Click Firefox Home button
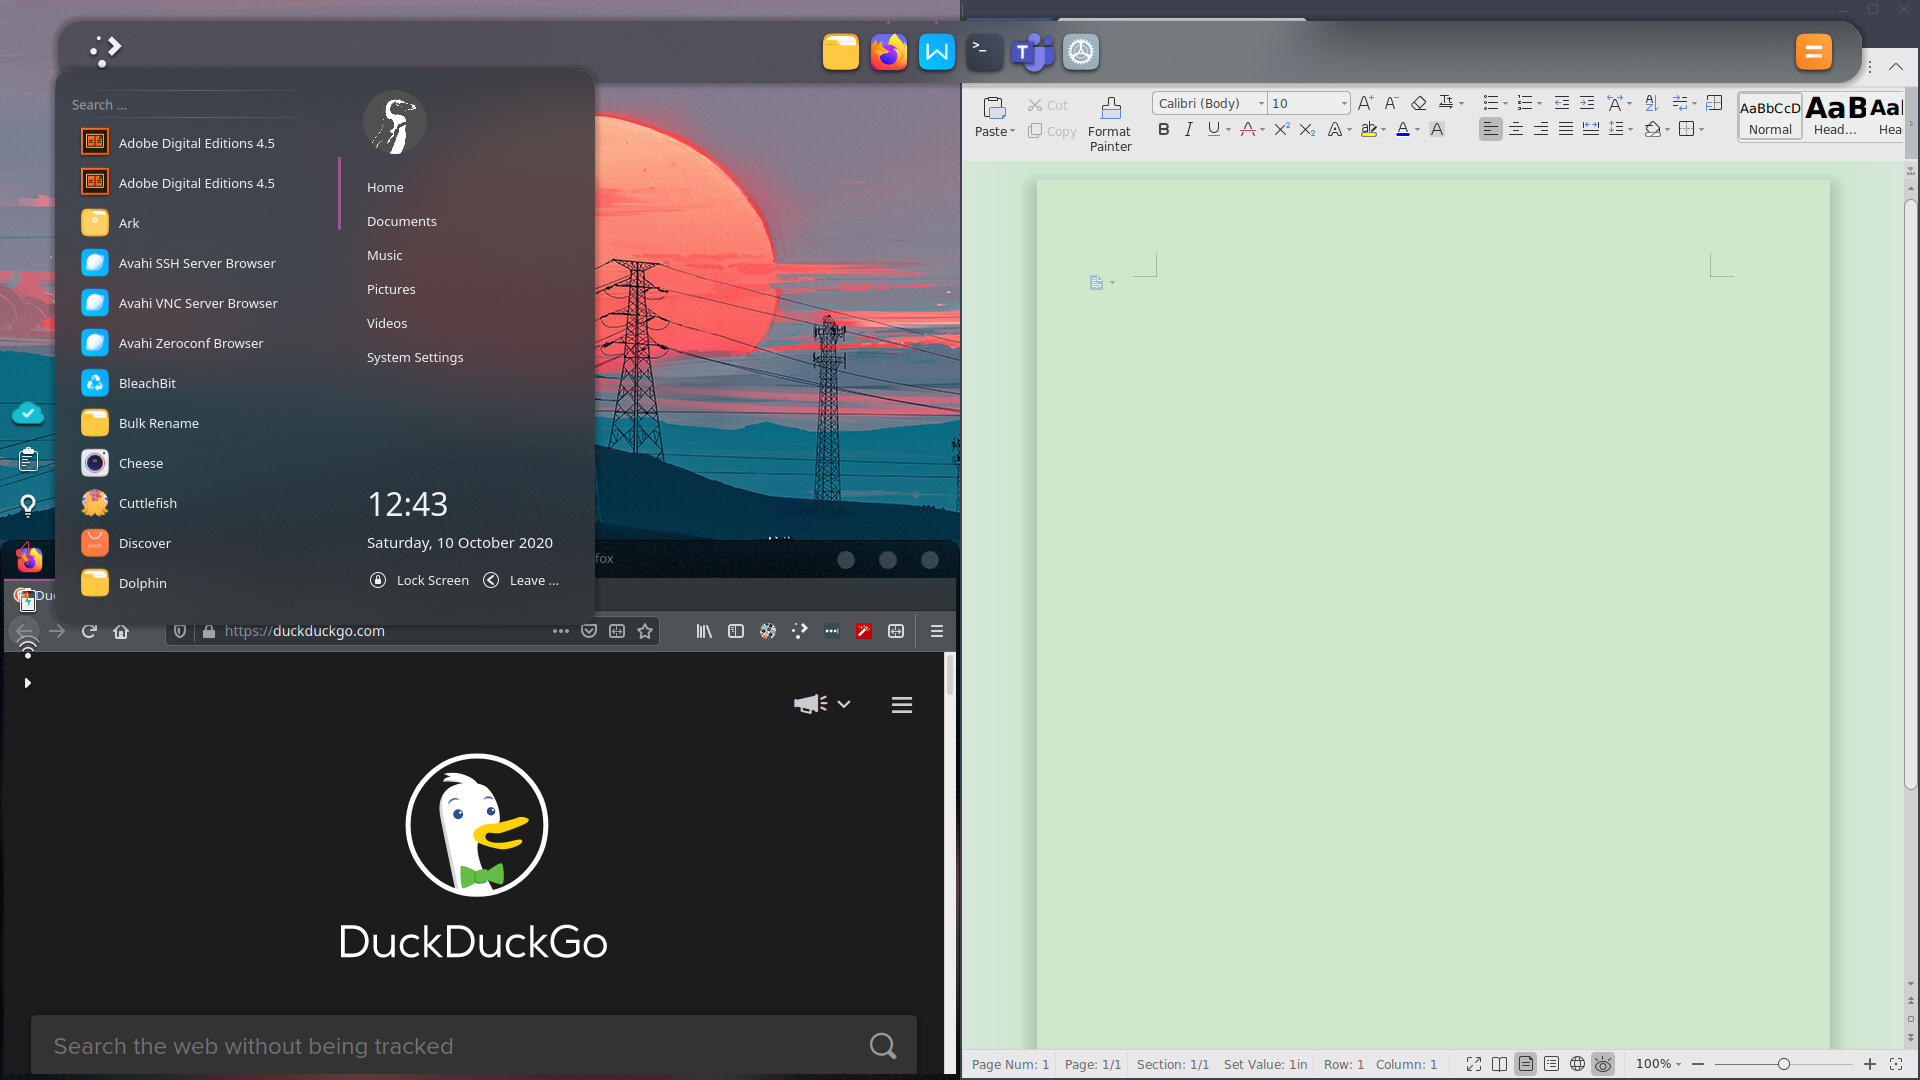The image size is (1920, 1080). point(121,631)
